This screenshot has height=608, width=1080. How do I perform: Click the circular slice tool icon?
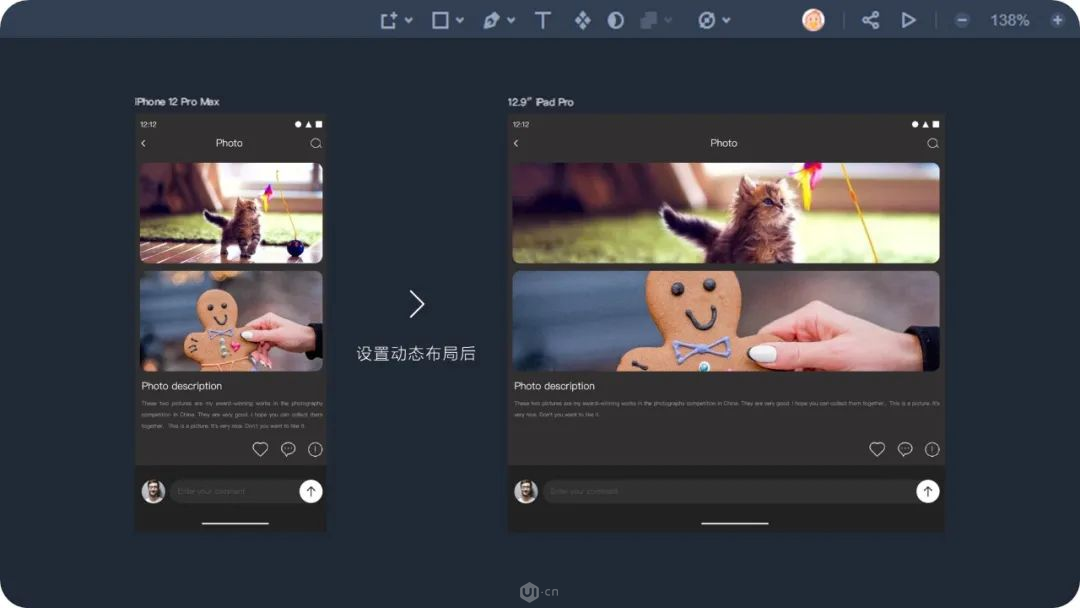tap(706, 20)
